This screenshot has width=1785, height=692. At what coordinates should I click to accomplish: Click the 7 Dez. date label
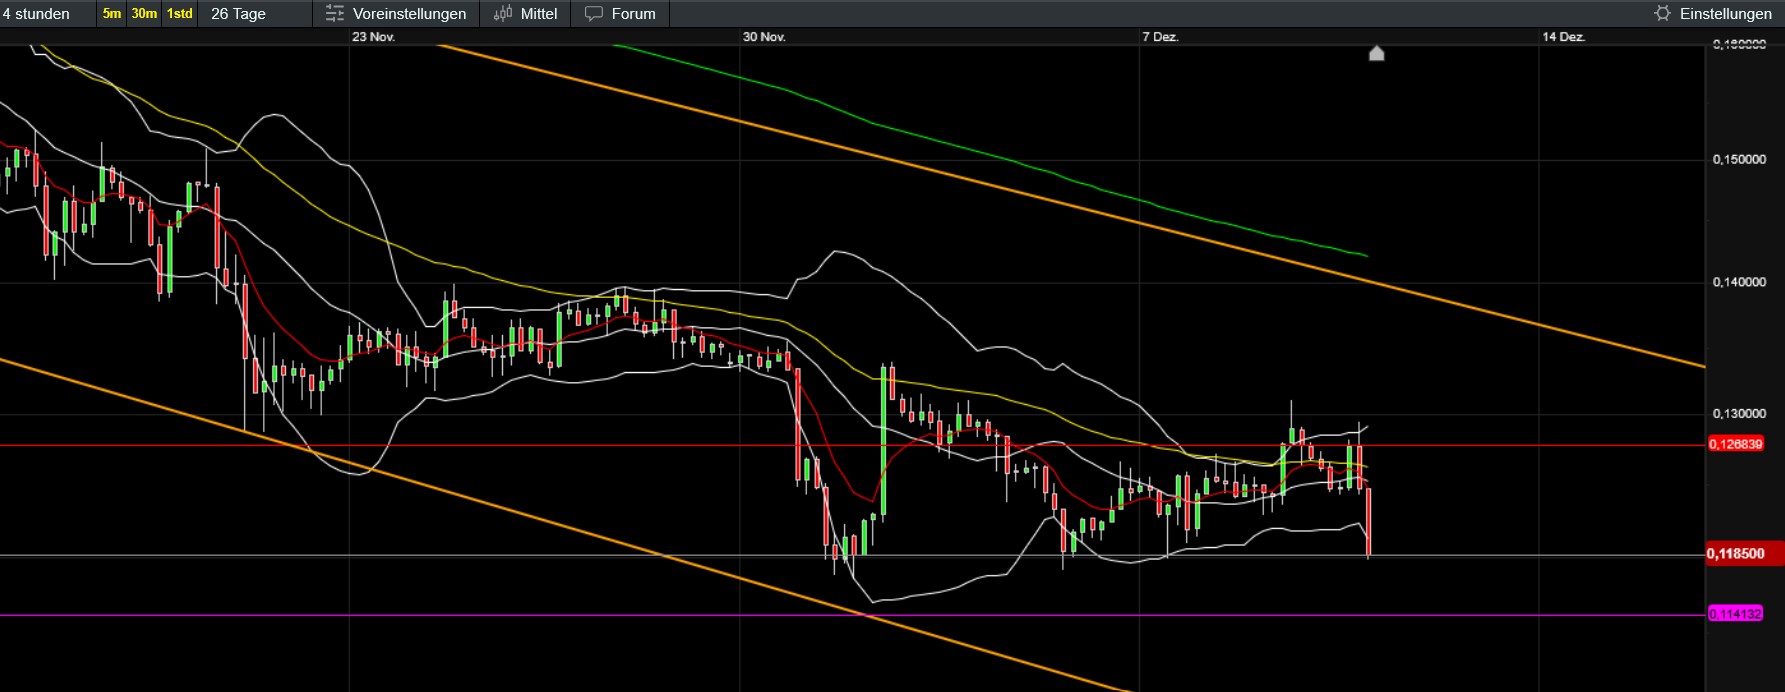tap(1160, 37)
